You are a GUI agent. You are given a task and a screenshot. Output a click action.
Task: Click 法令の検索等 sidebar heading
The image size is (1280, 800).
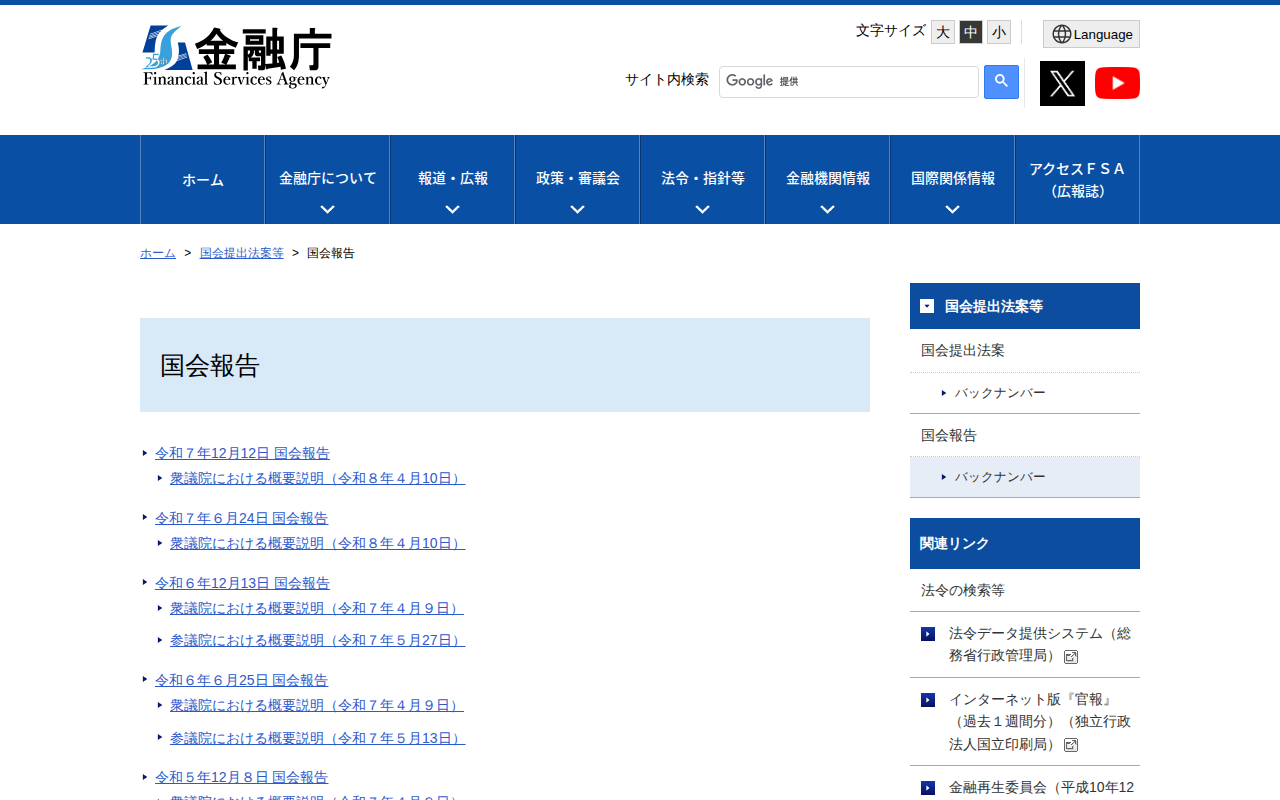(x=963, y=591)
